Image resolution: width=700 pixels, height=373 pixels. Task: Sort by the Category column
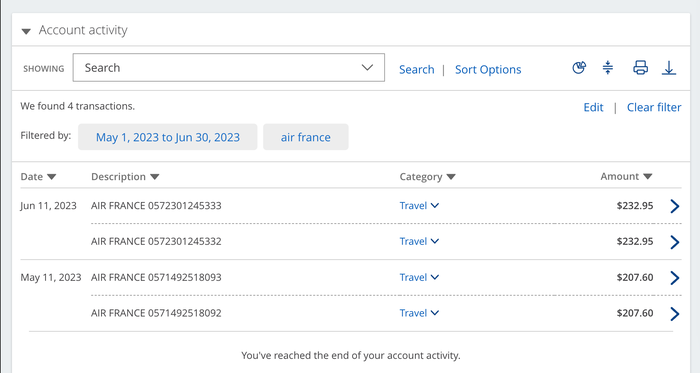tap(427, 177)
